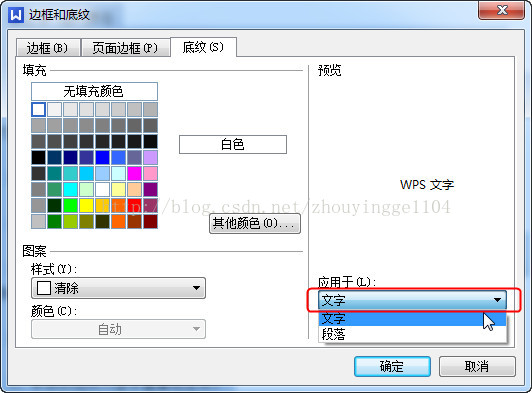The width and height of the screenshot is (532, 393).
Task: Click the 无填充颜色 button
Action: click(x=94, y=91)
